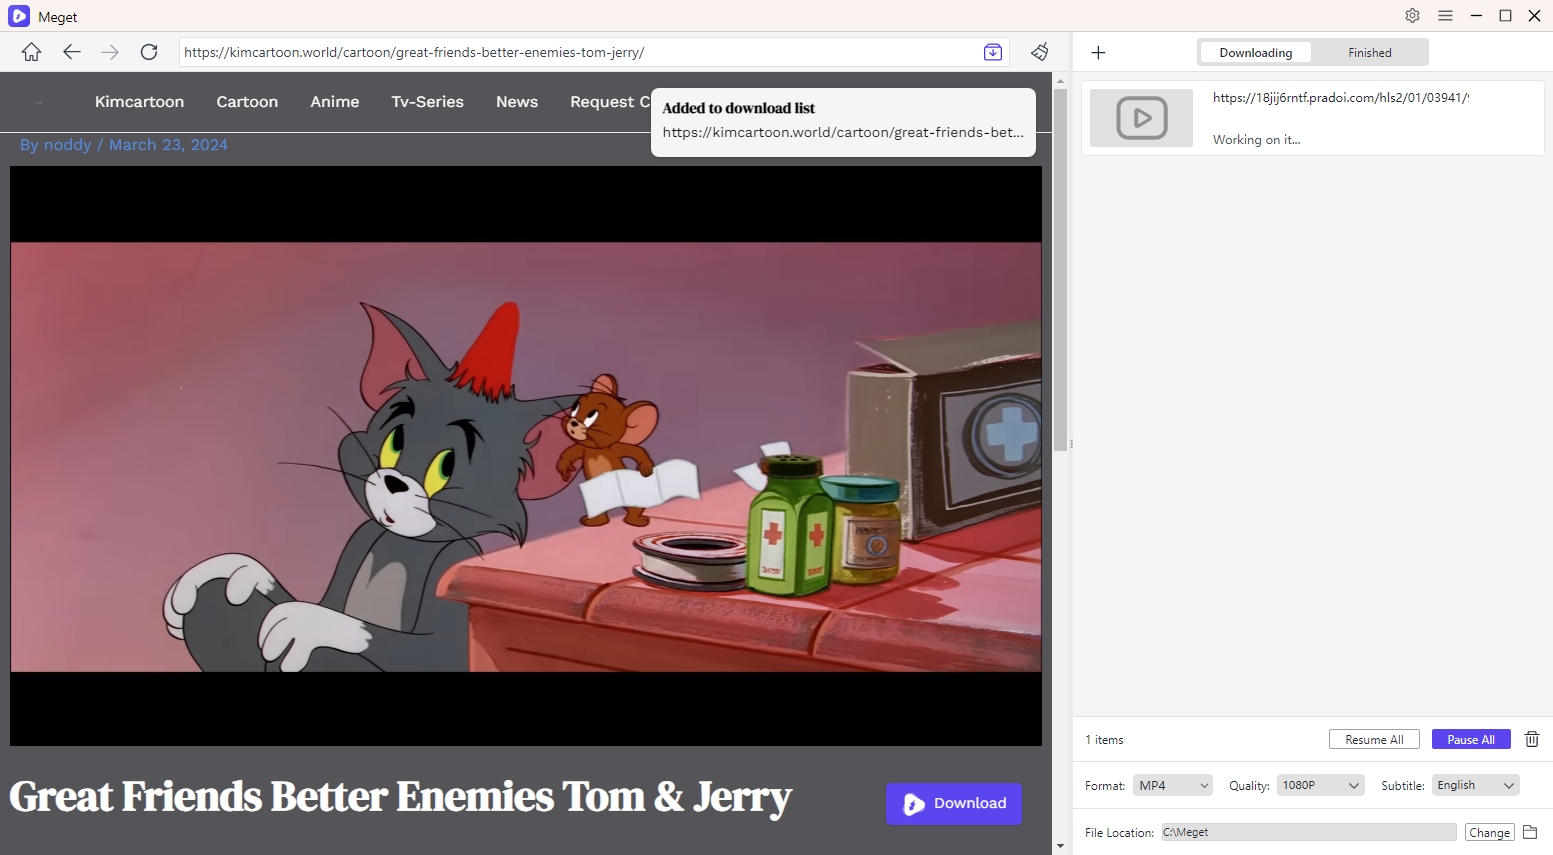Click the webpage vertical scrollbar thumb
1553x855 pixels.
[x=1060, y=270]
